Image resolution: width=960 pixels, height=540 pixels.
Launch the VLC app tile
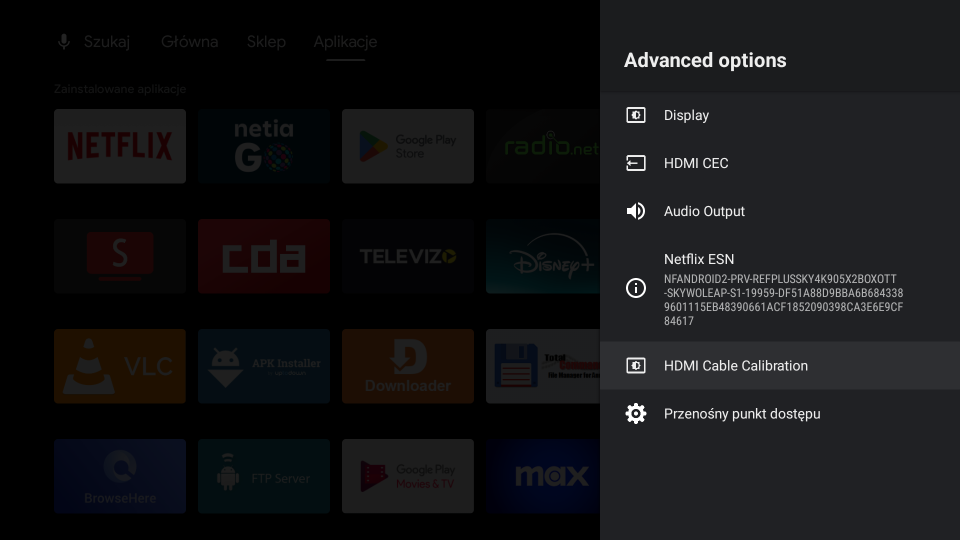(120, 366)
